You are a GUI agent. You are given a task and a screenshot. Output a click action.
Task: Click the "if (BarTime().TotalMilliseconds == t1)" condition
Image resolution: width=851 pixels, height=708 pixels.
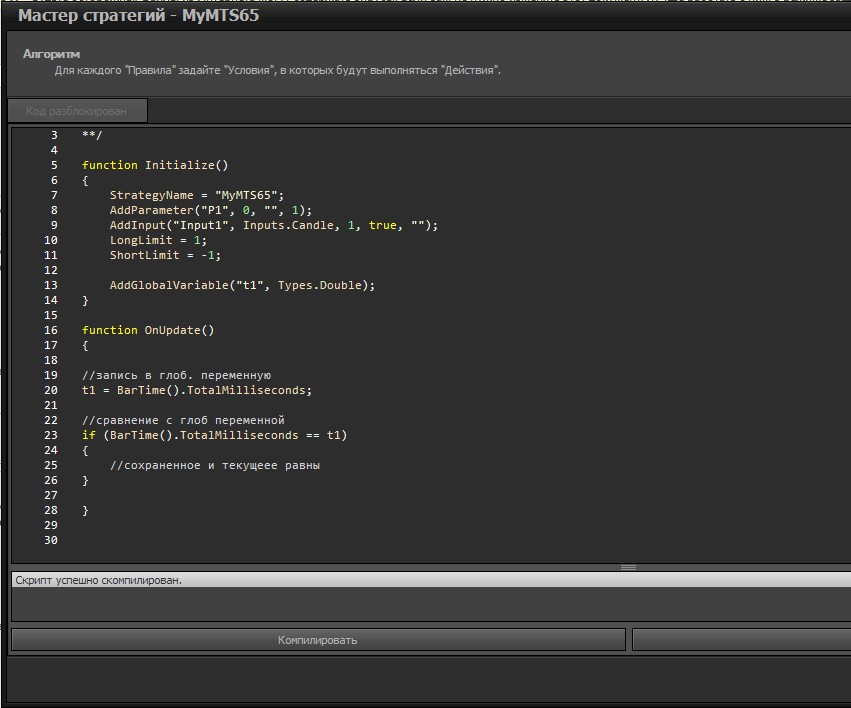point(214,435)
